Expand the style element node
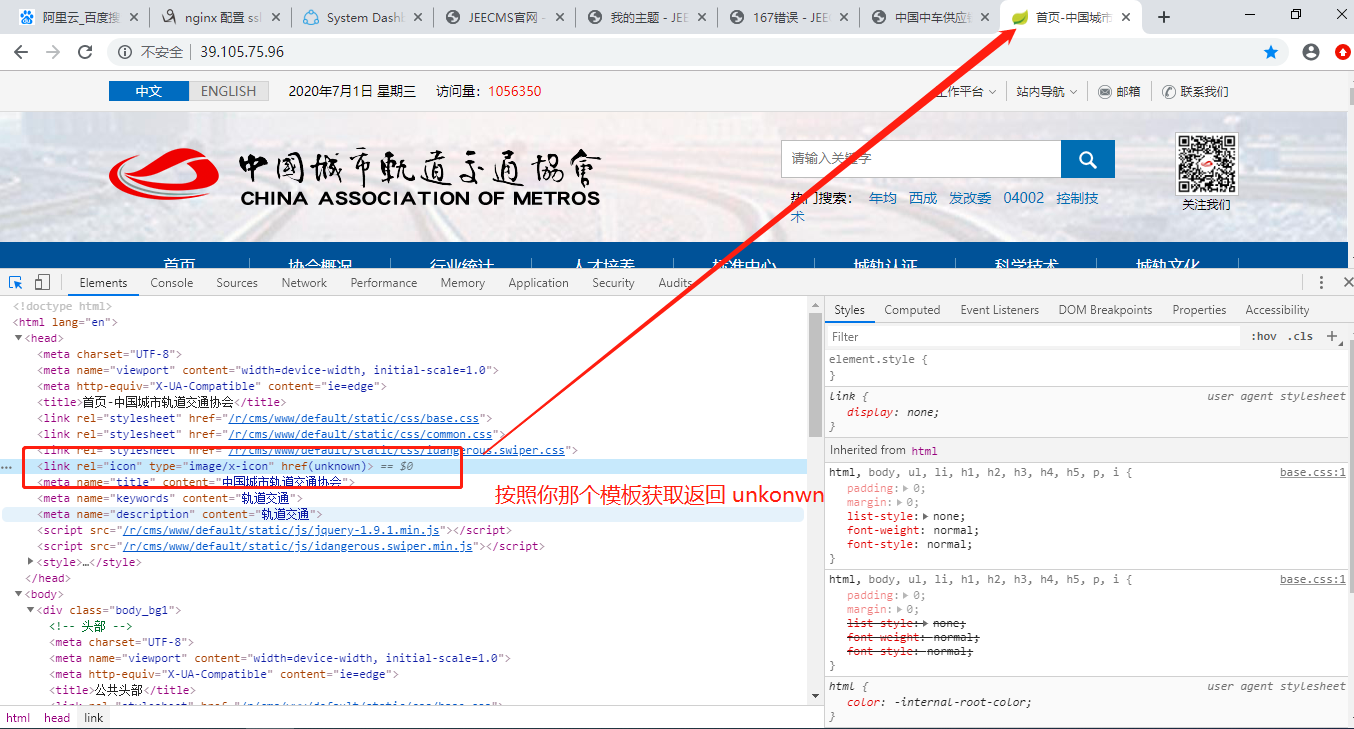1354x729 pixels. coord(31,562)
